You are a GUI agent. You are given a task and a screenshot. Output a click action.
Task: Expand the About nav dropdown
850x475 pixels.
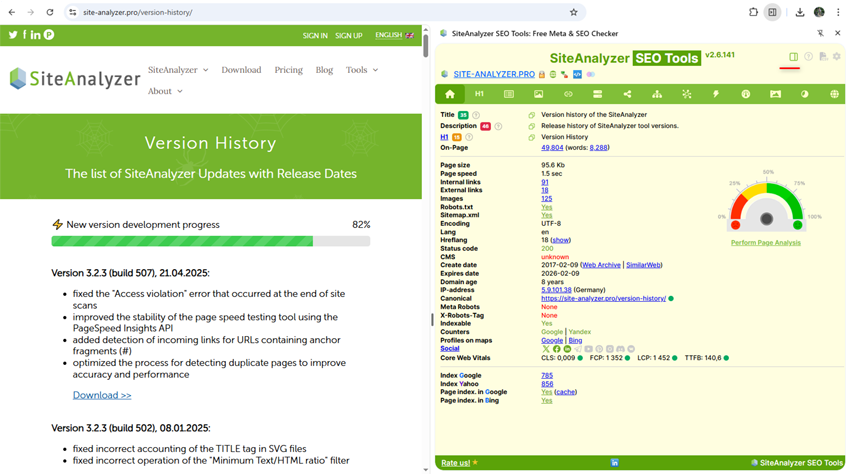(165, 91)
